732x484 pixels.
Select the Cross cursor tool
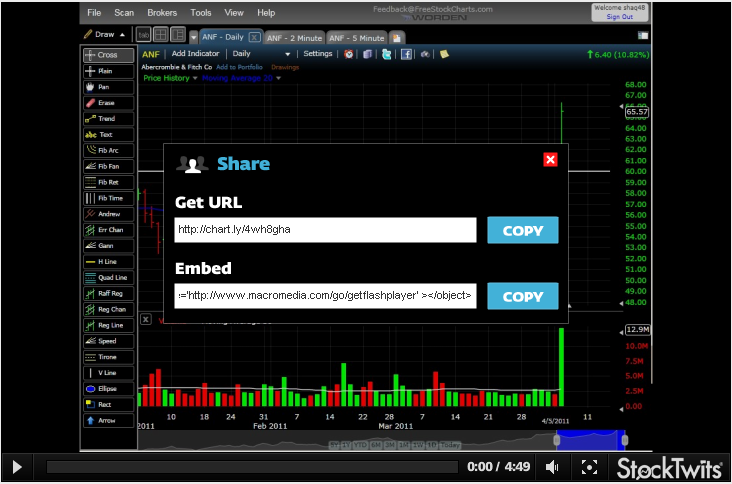coord(109,55)
